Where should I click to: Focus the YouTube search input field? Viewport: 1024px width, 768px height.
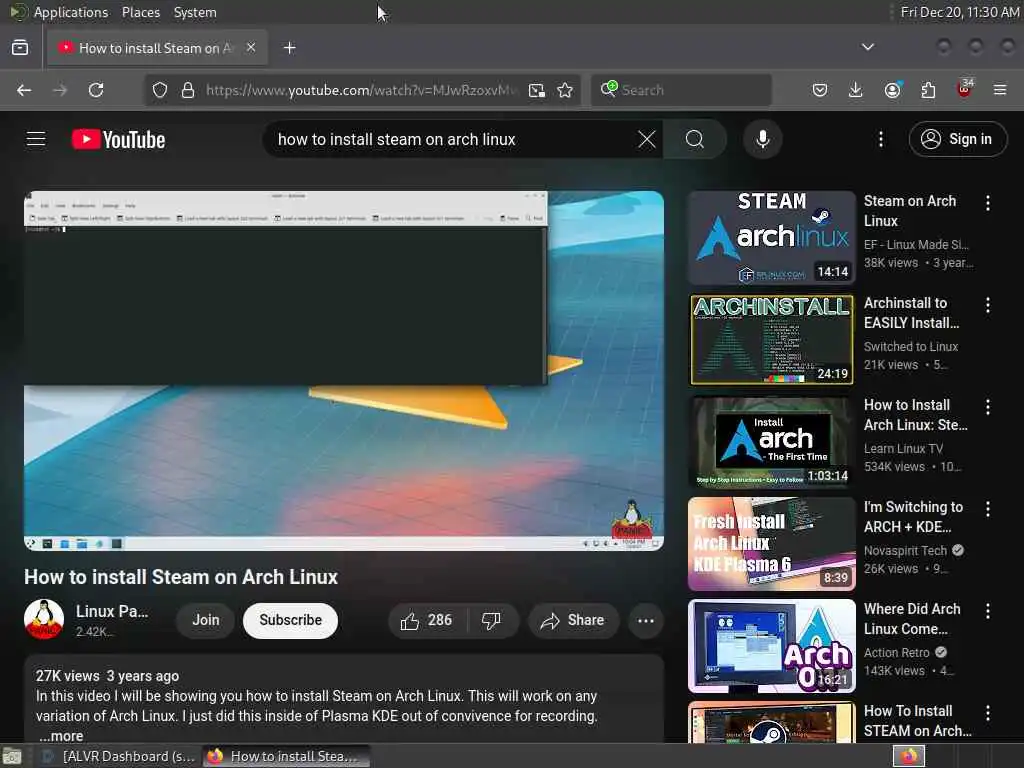point(453,139)
